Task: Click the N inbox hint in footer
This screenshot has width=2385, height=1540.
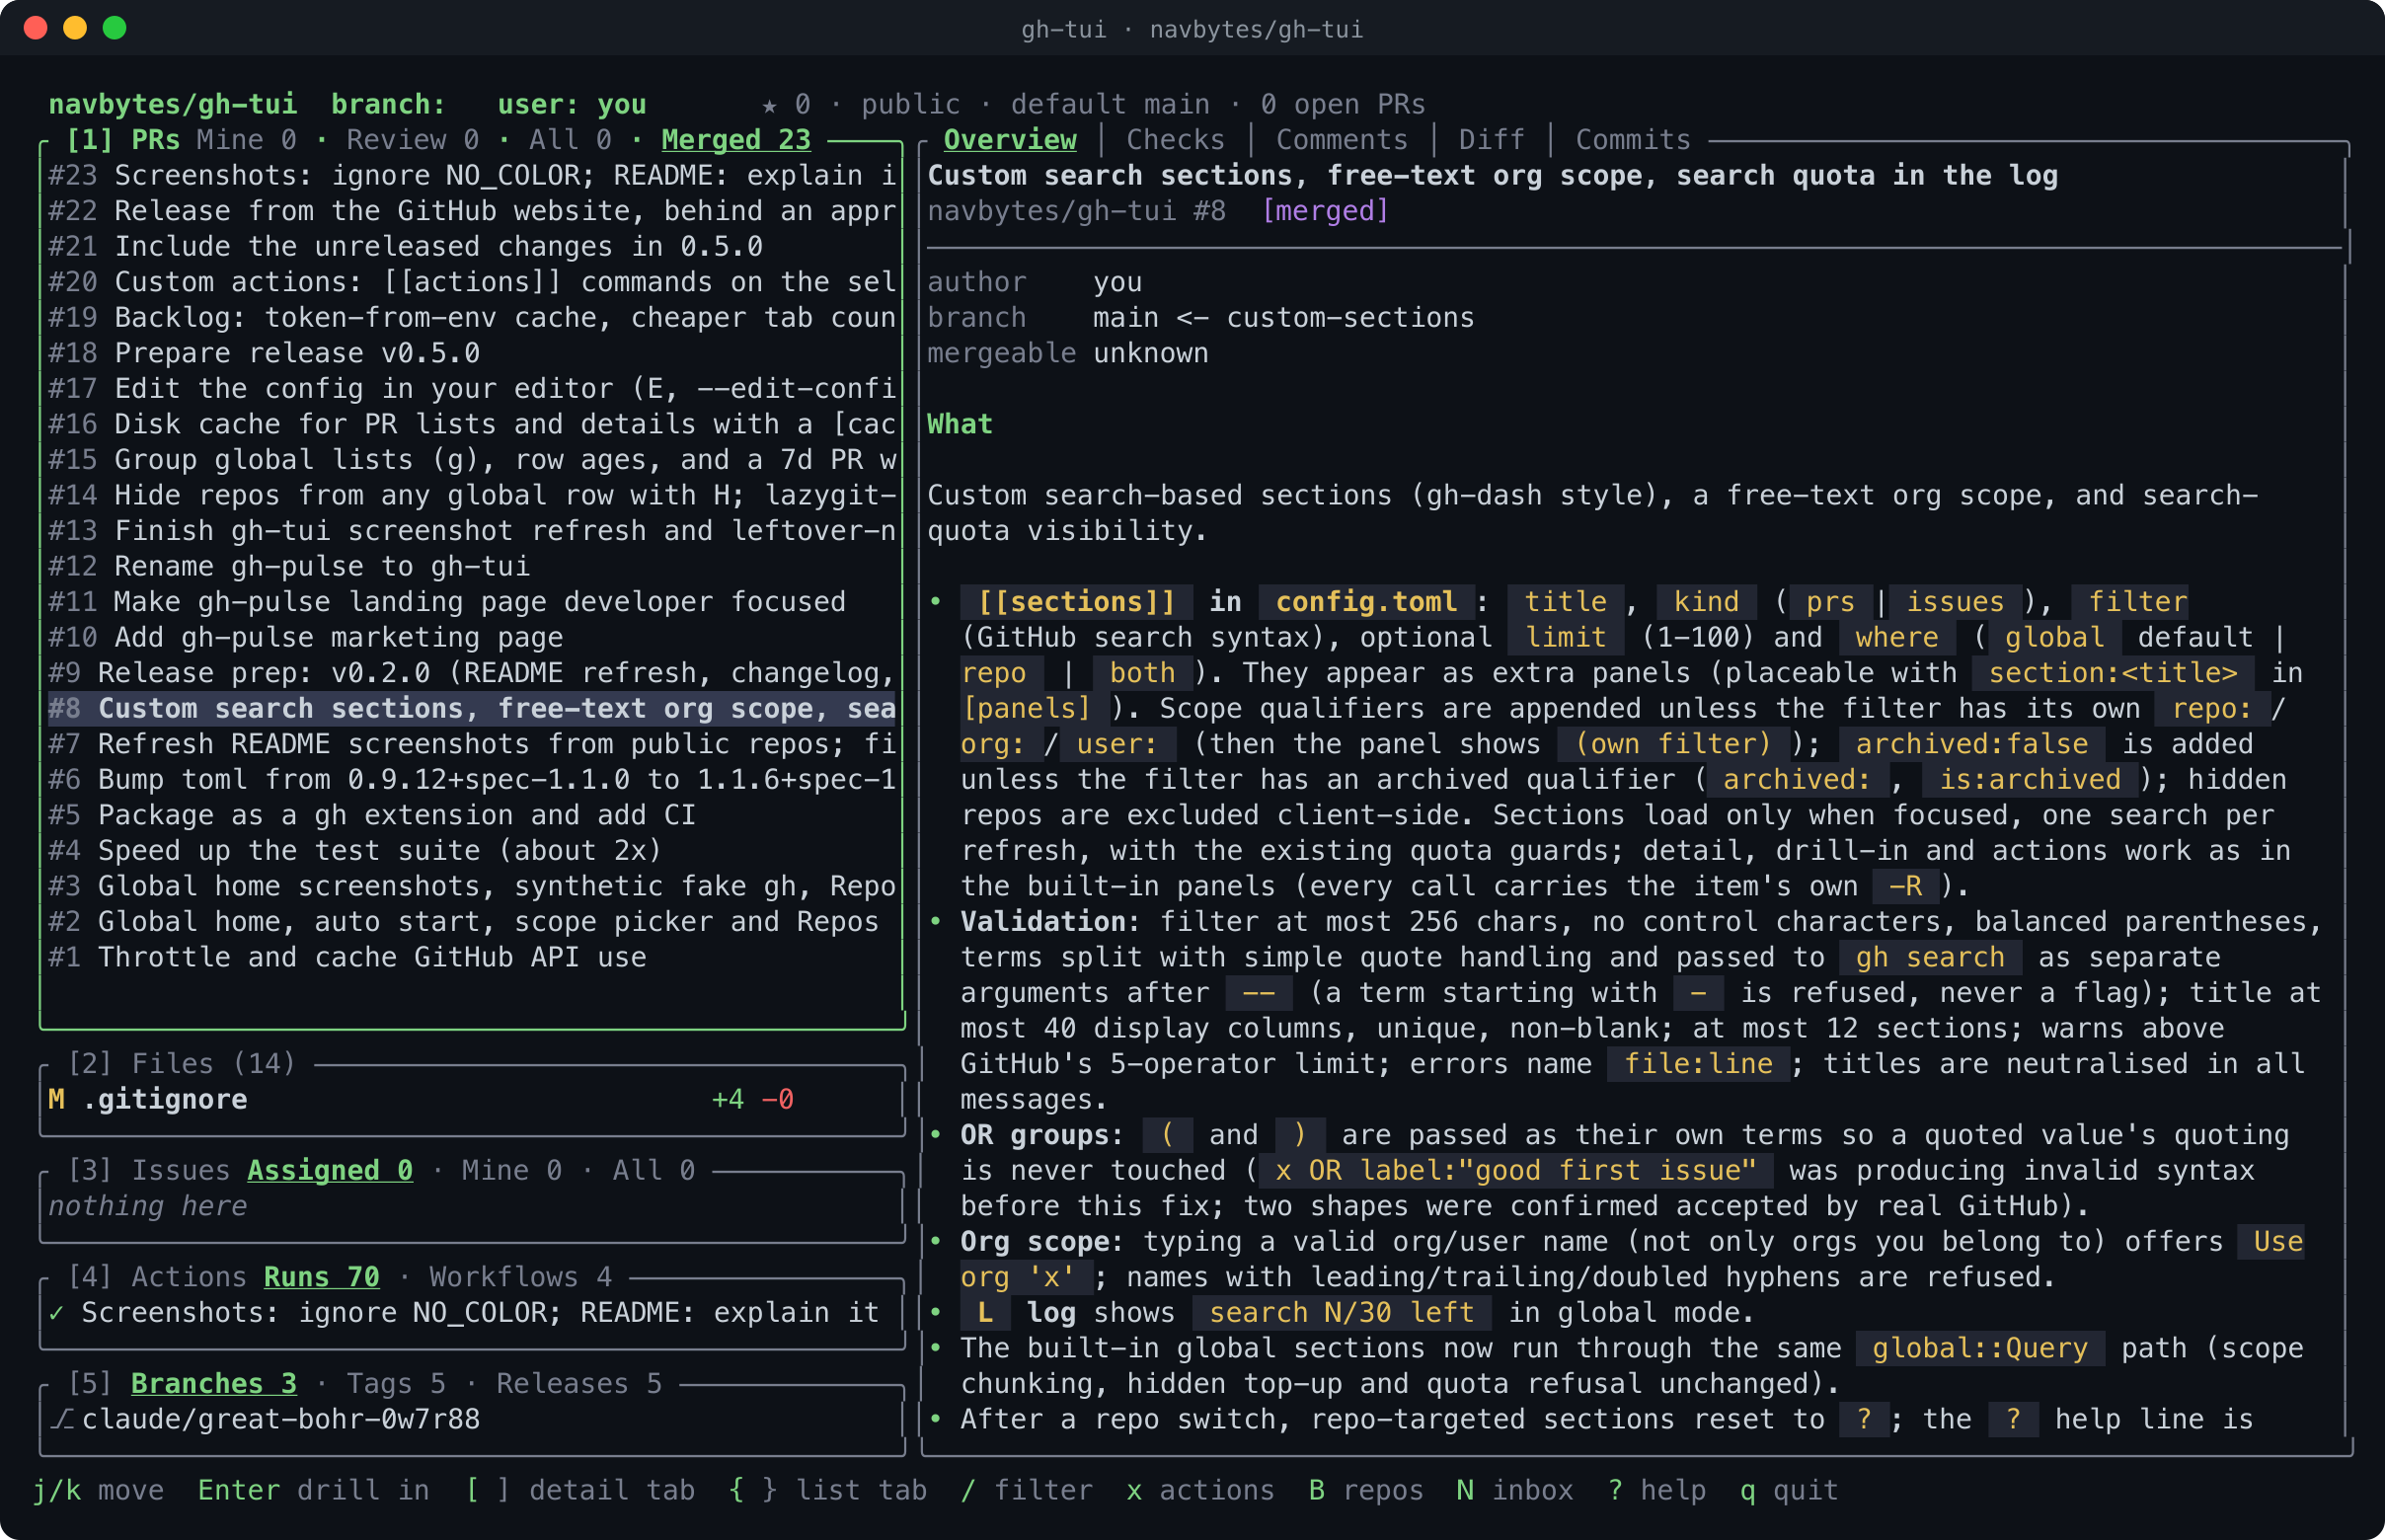Action: coord(1514,1490)
